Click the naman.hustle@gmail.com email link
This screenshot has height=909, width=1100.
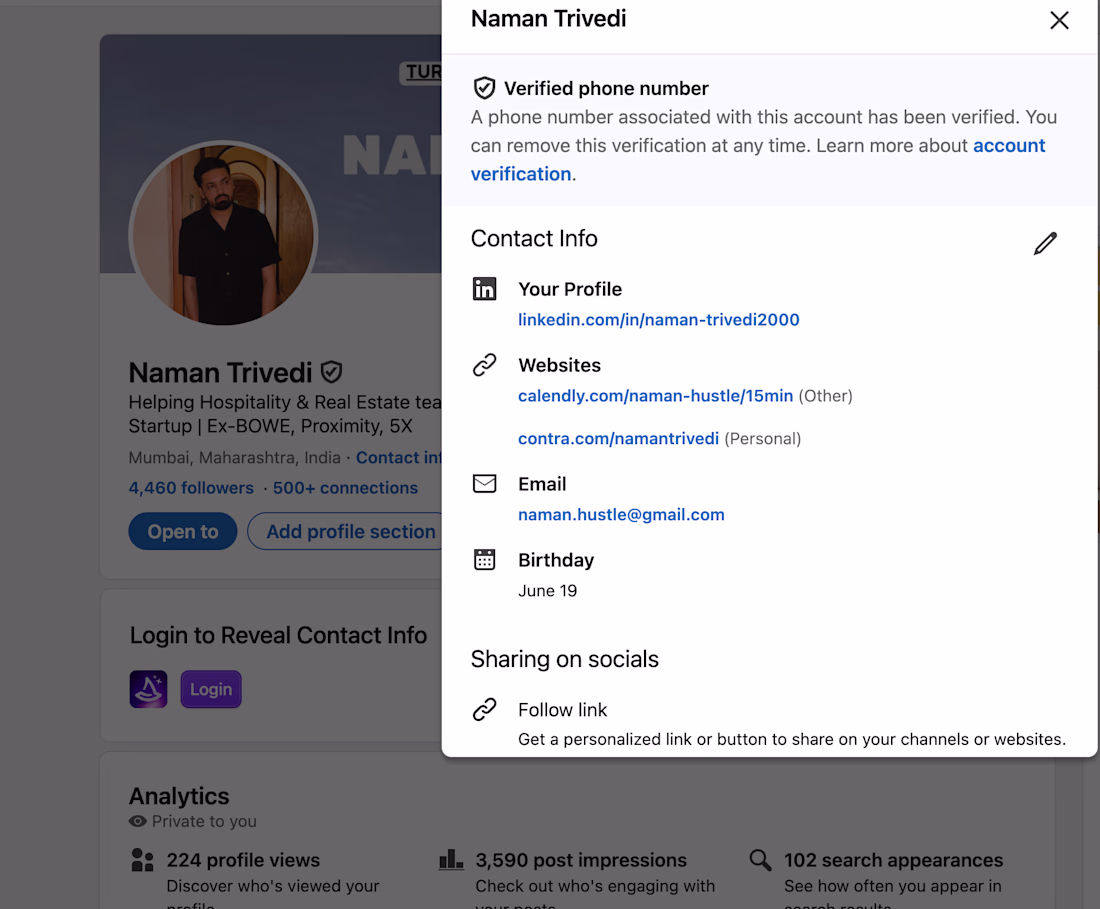click(x=621, y=515)
